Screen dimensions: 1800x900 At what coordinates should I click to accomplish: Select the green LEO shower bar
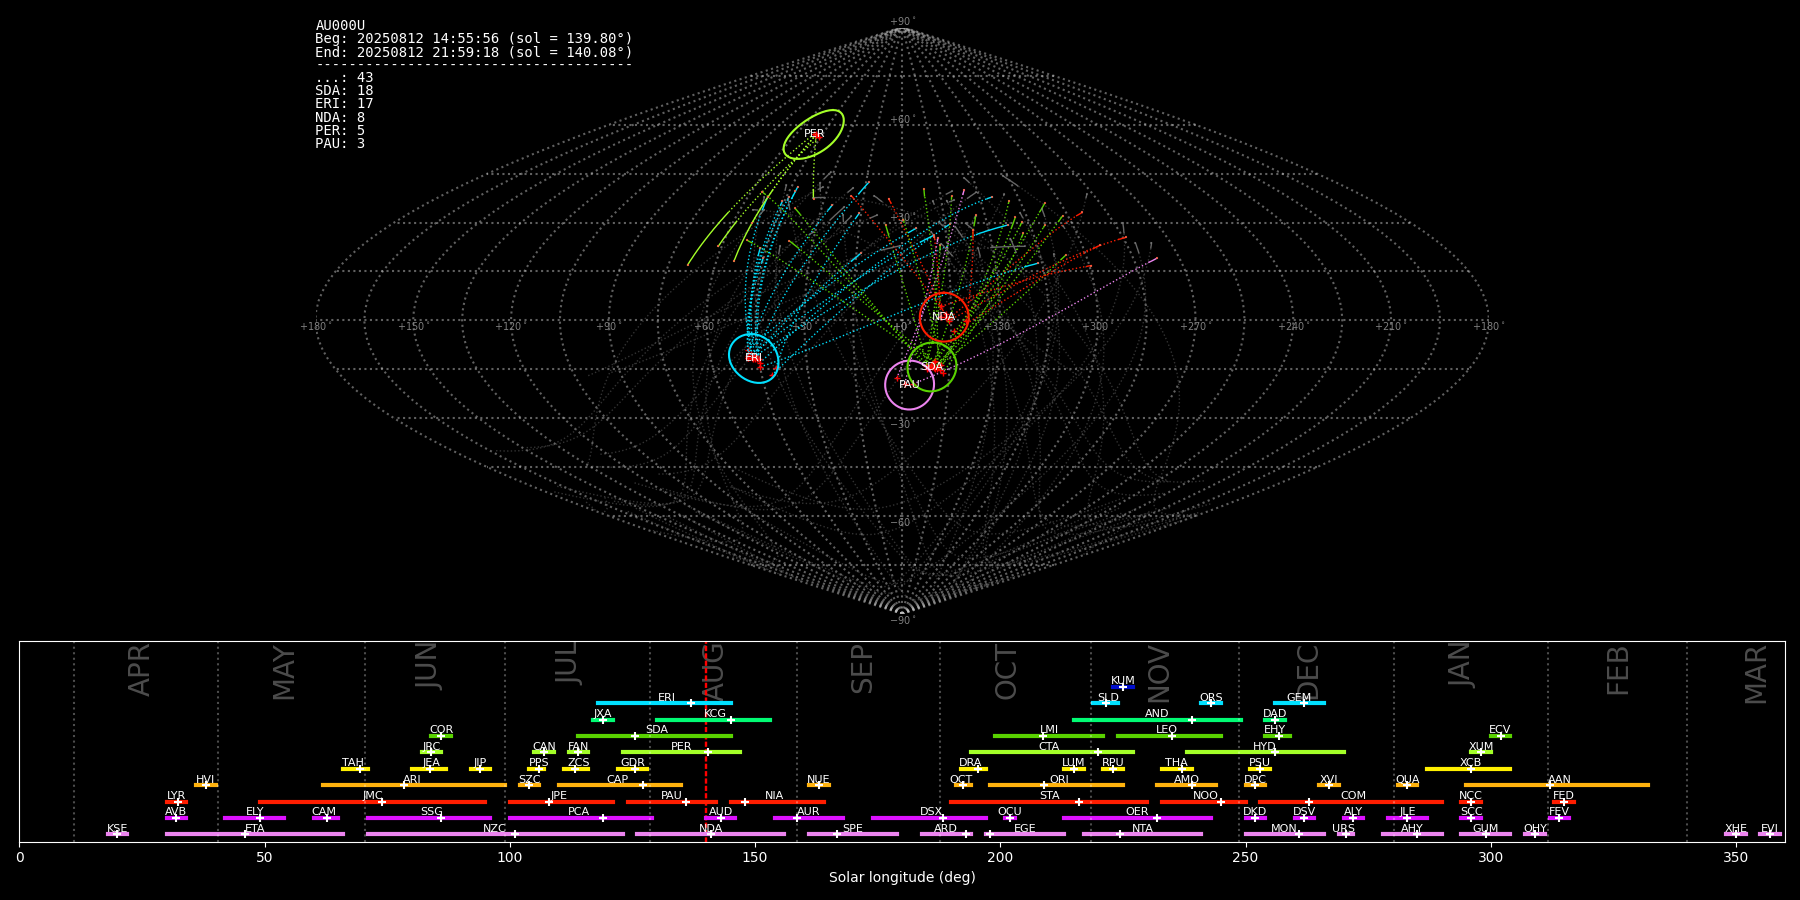[1169, 736]
